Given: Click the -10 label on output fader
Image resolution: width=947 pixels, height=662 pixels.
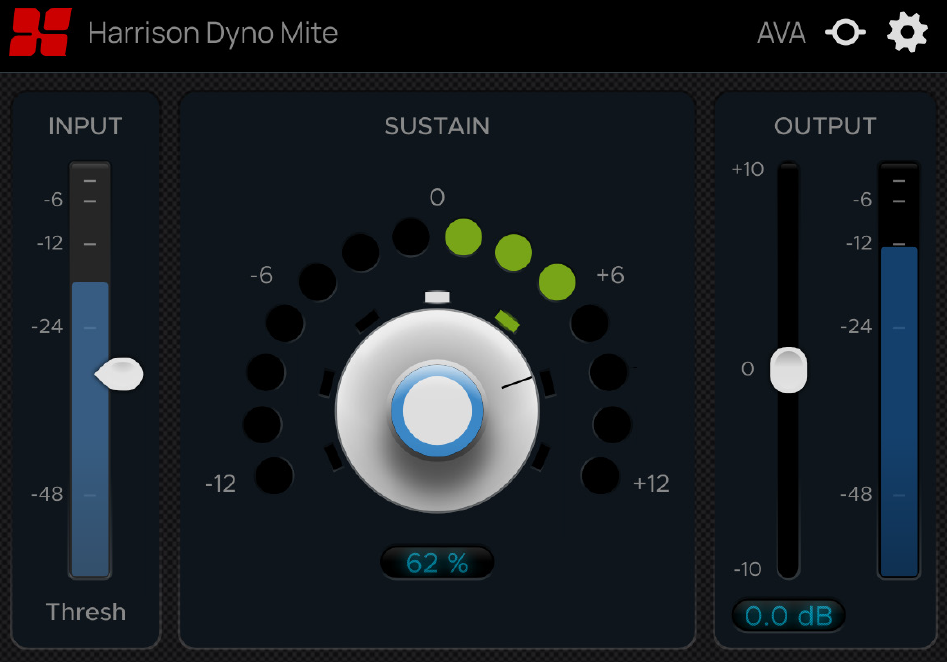Looking at the screenshot, I should pyautogui.click(x=747, y=569).
